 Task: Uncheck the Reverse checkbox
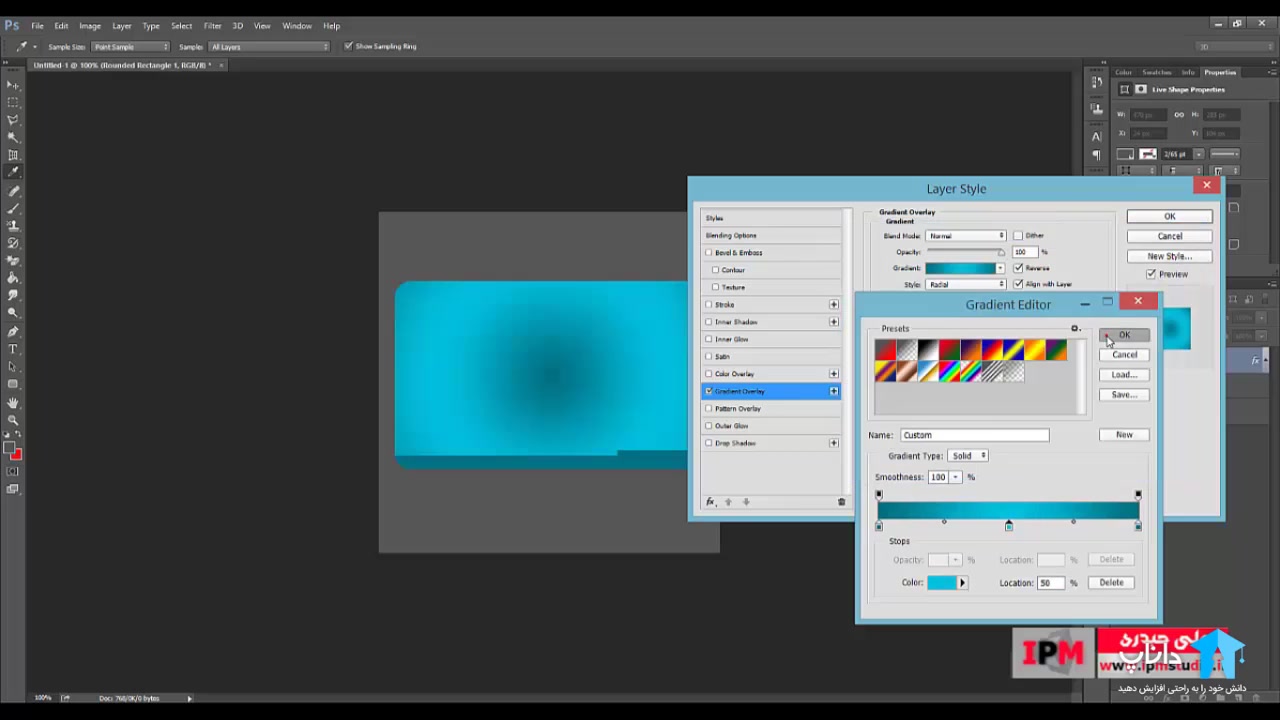tap(1018, 268)
